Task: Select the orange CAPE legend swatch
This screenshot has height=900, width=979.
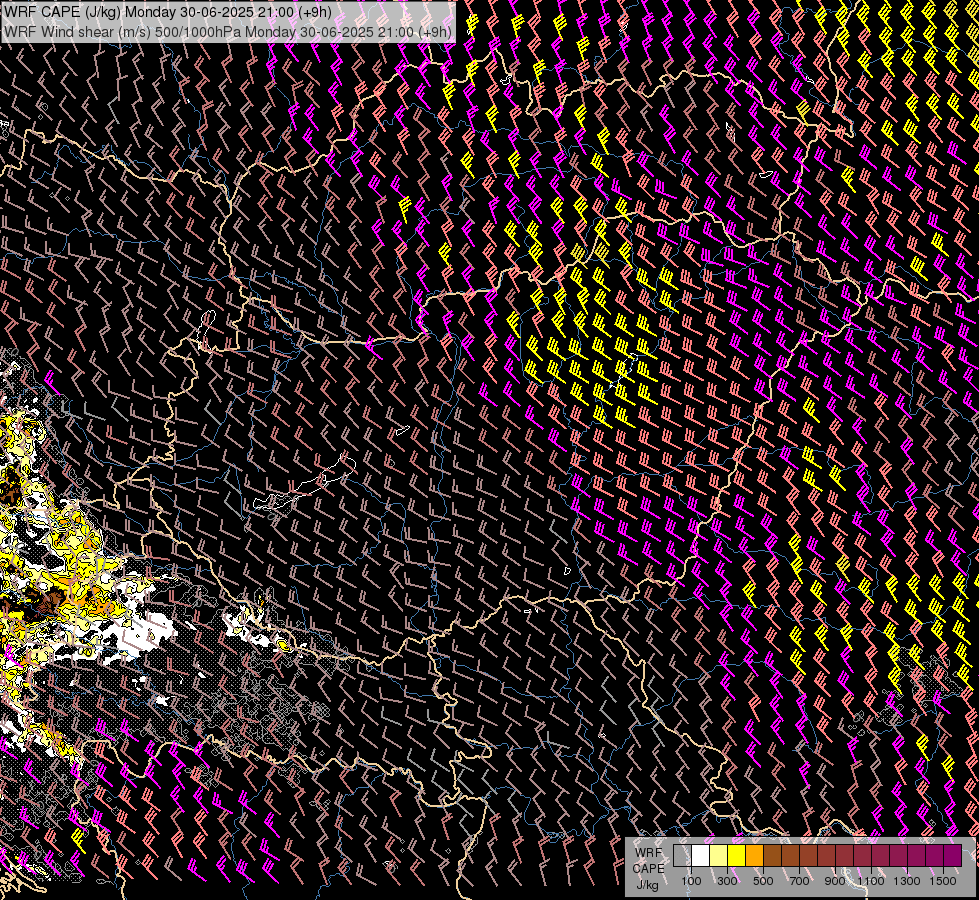Action: (x=754, y=856)
